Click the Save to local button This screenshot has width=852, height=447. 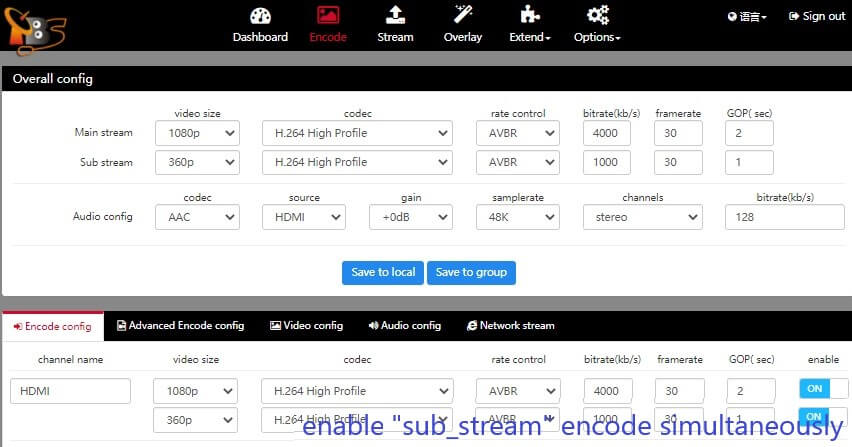click(382, 272)
